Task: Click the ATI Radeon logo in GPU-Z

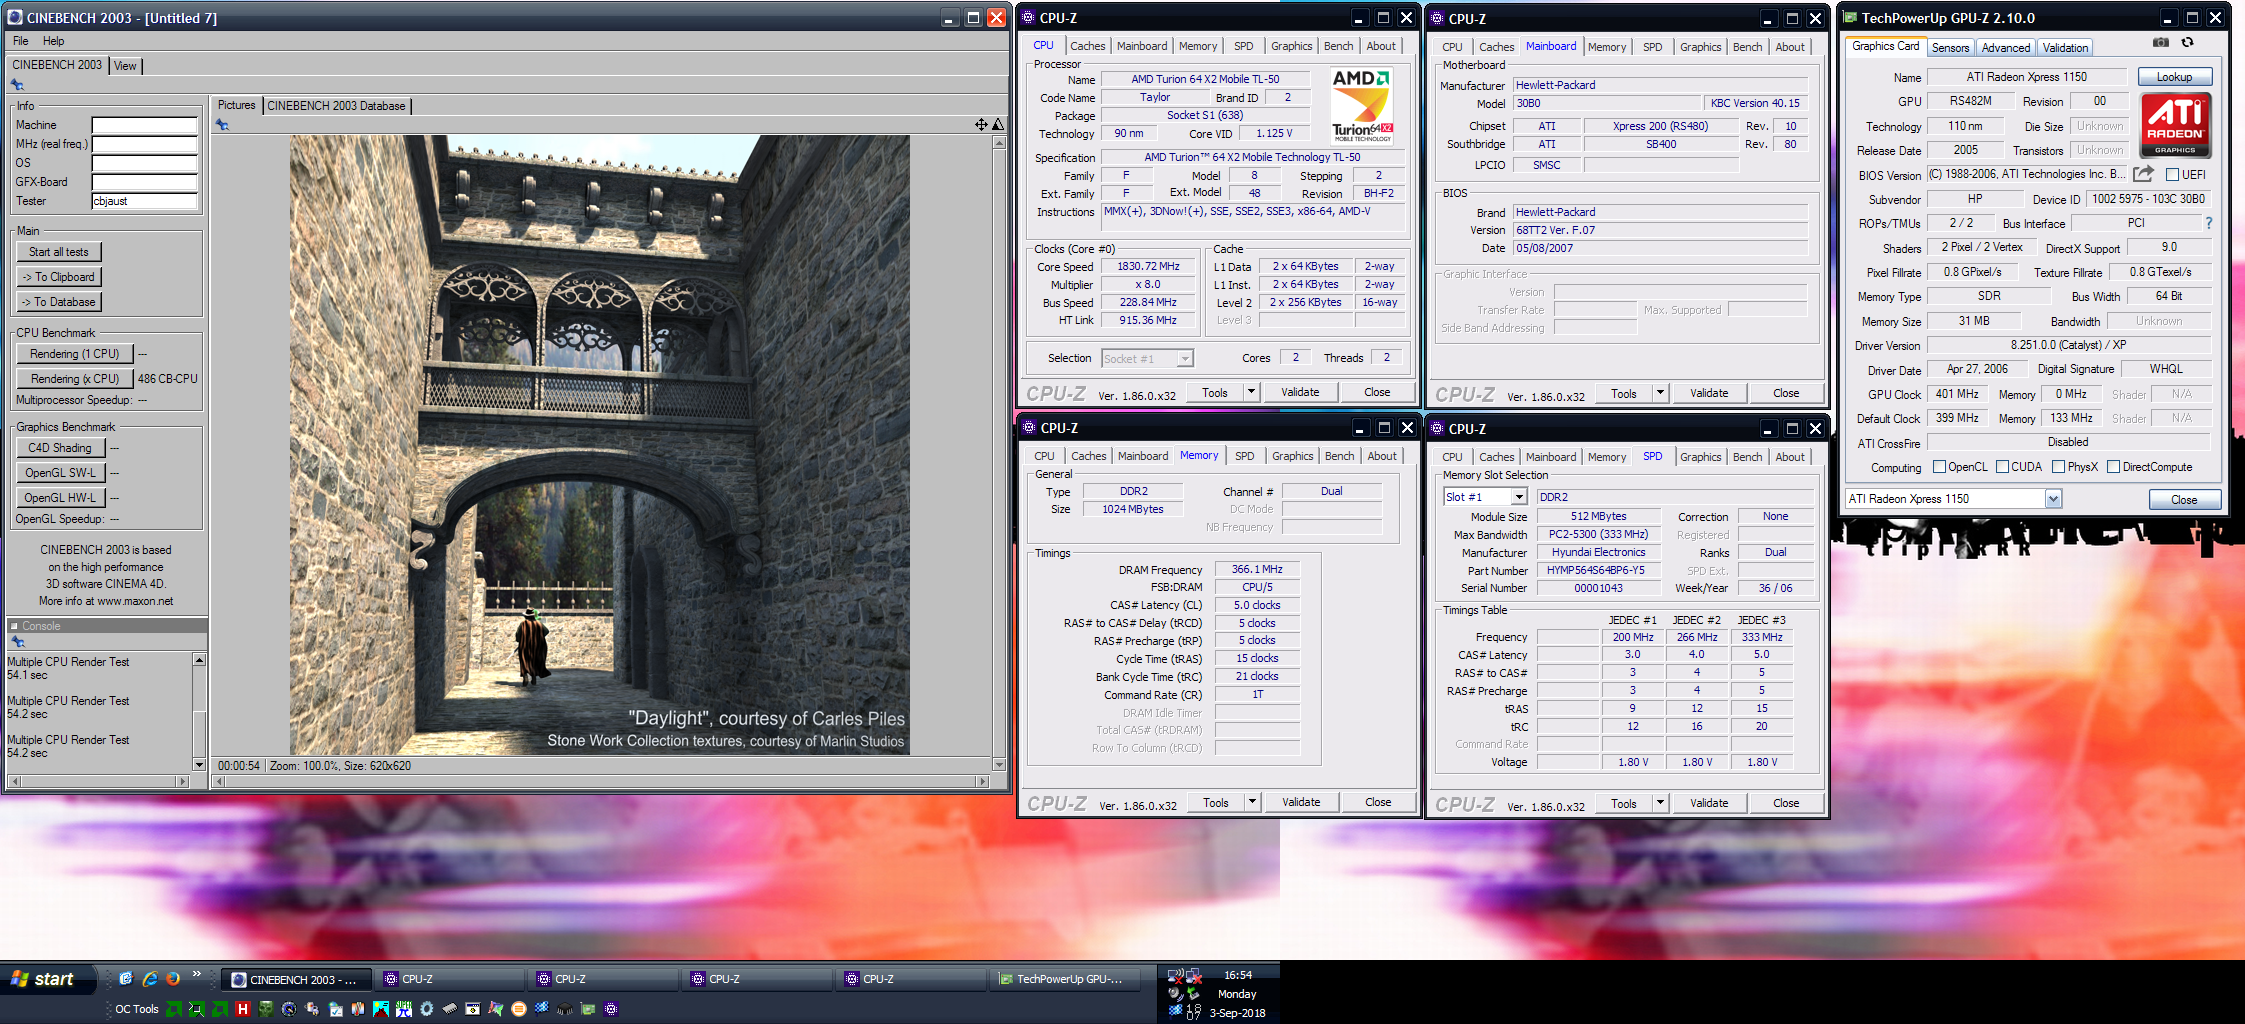Action: tap(2174, 125)
